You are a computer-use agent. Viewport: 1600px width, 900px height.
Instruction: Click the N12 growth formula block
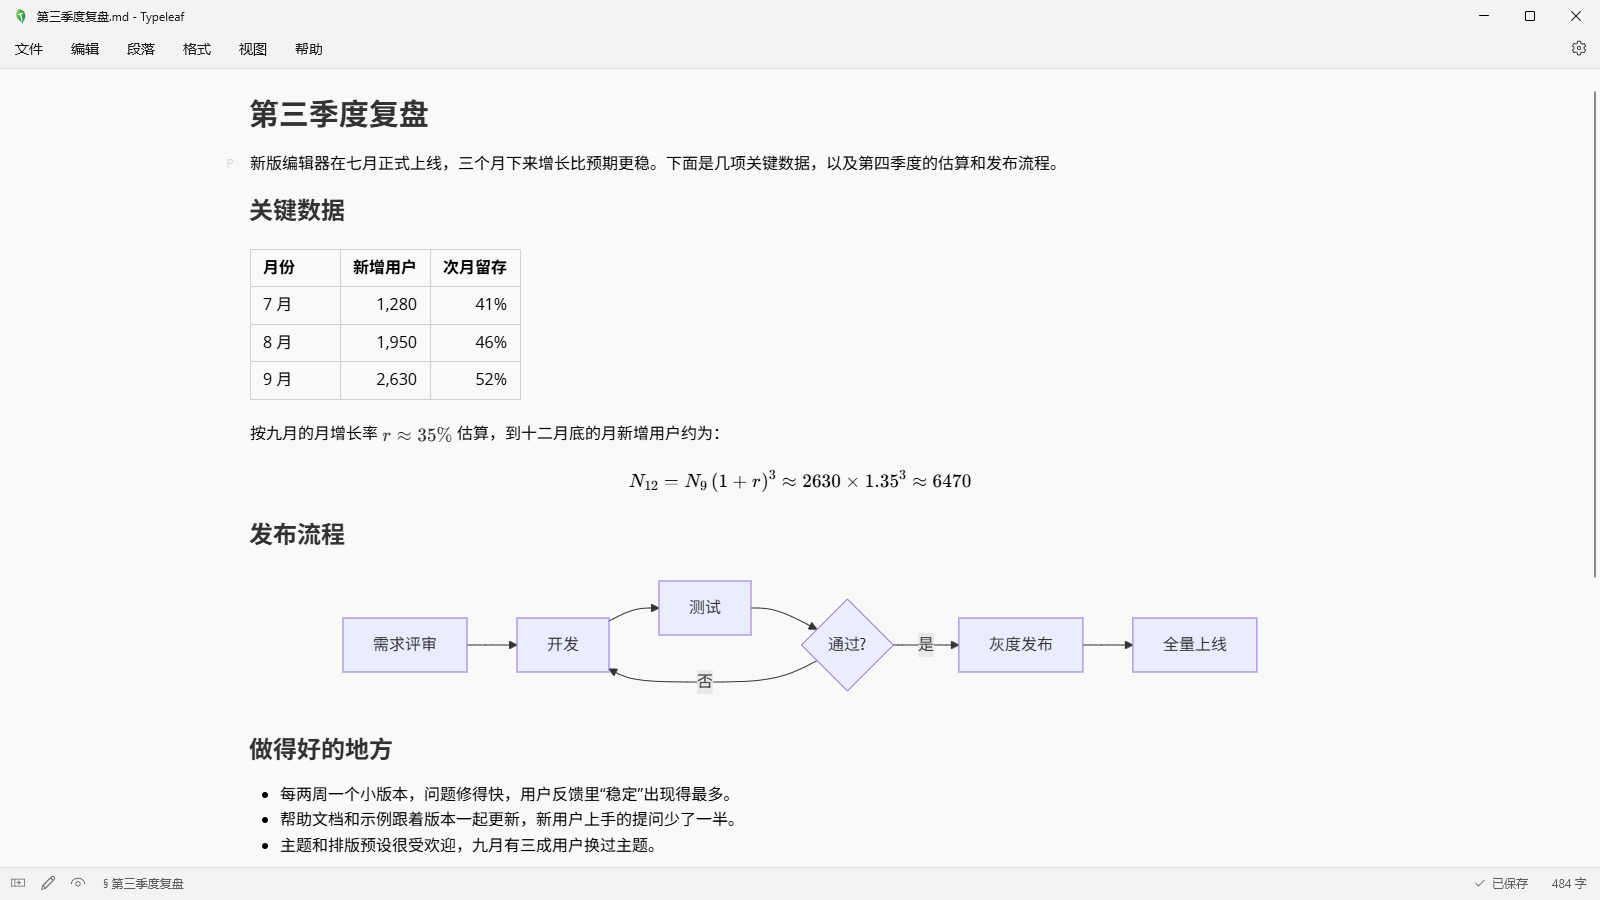(800, 481)
